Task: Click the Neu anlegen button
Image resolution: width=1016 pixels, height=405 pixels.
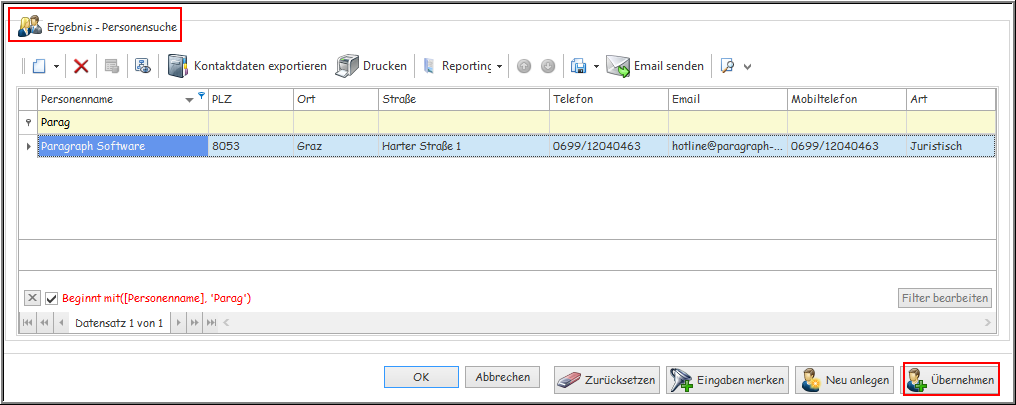Action: [845, 380]
